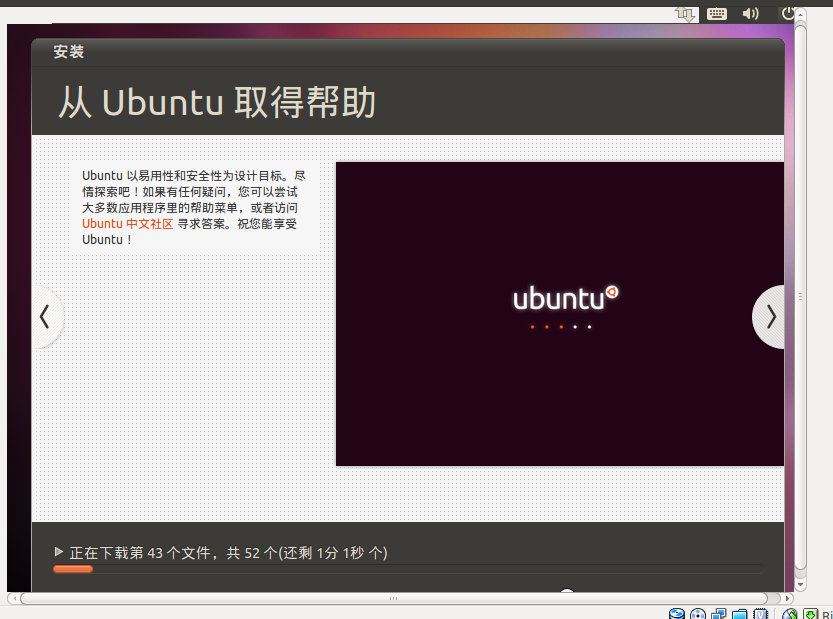Click the heading 从 Ubuntu 取得帮助
The image size is (833, 619).
tap(217, 102)
